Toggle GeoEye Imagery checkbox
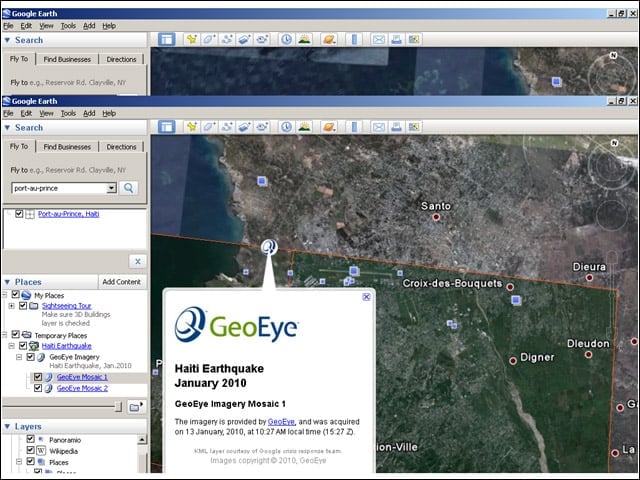 (31, 357)
